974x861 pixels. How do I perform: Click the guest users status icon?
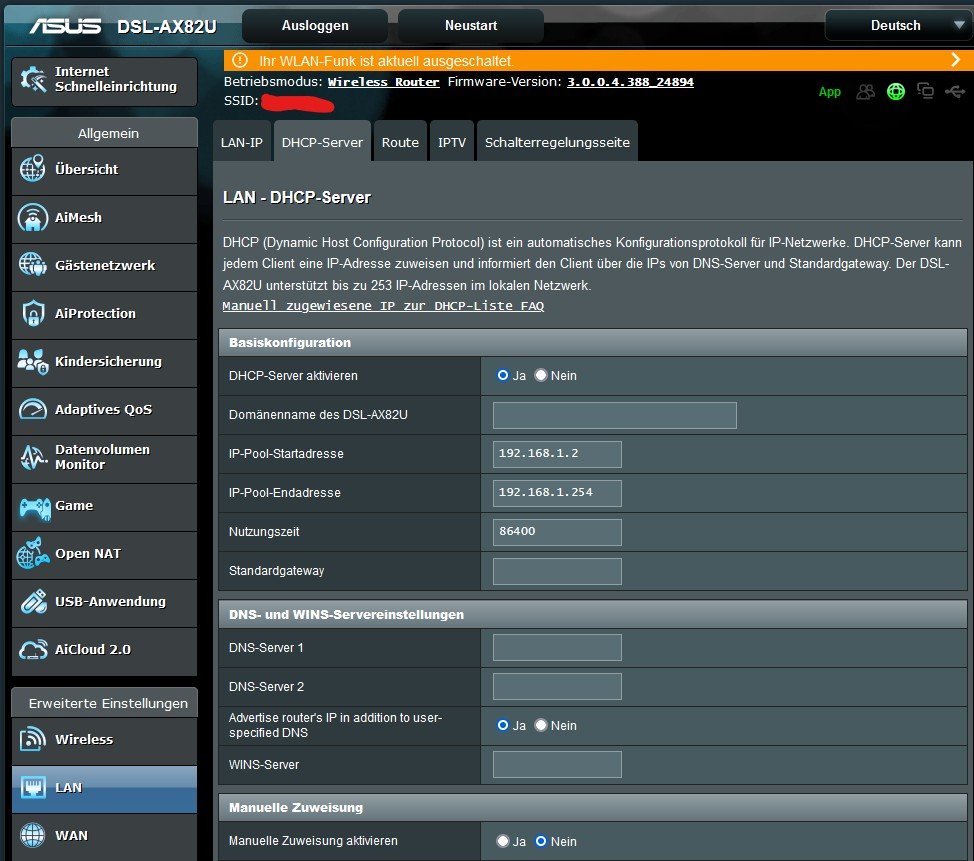865,91
